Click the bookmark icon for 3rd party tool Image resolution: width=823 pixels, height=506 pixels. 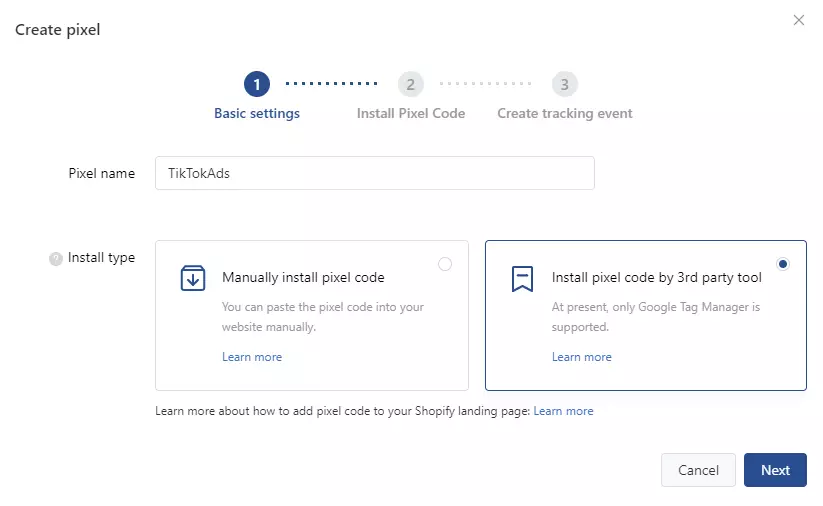[522, 278]
